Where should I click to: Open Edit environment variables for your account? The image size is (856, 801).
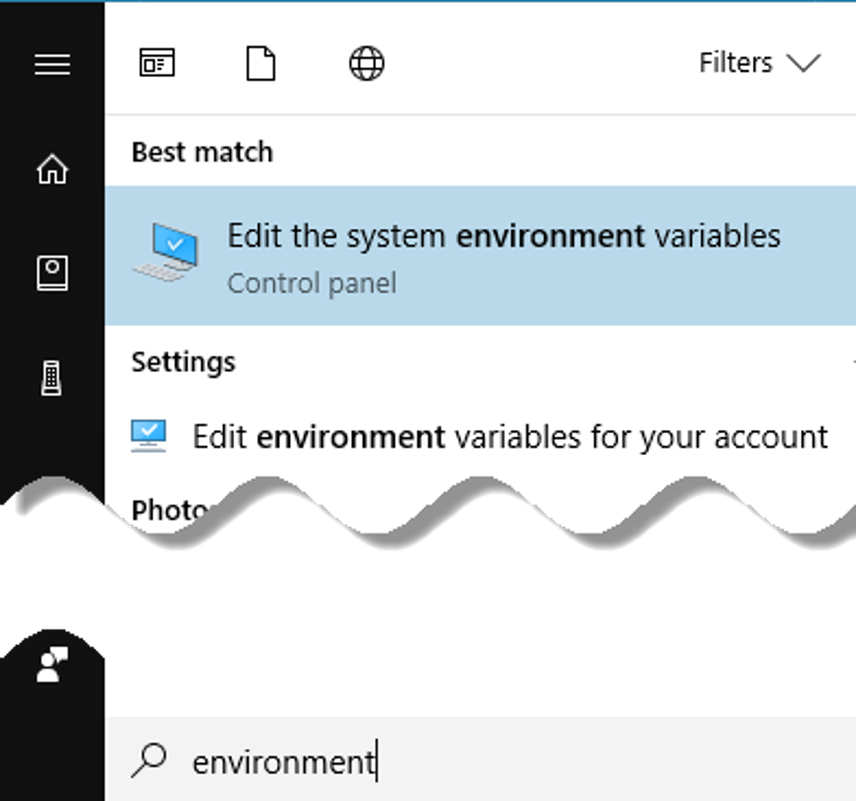(x=510, y=437)
